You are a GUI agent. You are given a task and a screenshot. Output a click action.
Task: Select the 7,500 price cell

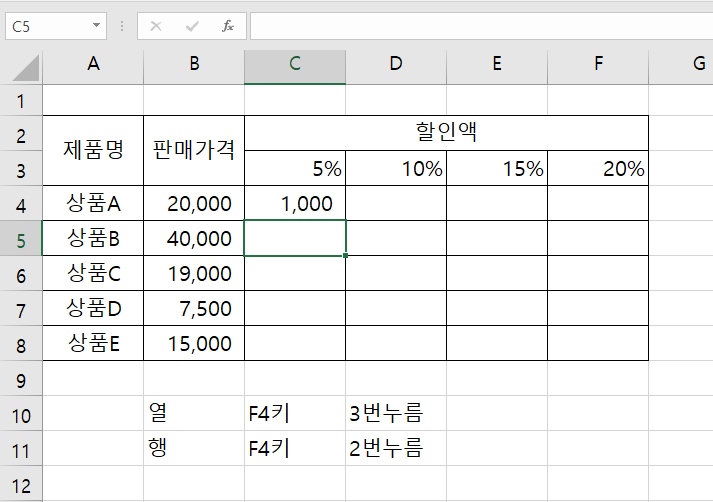[194, 308]
